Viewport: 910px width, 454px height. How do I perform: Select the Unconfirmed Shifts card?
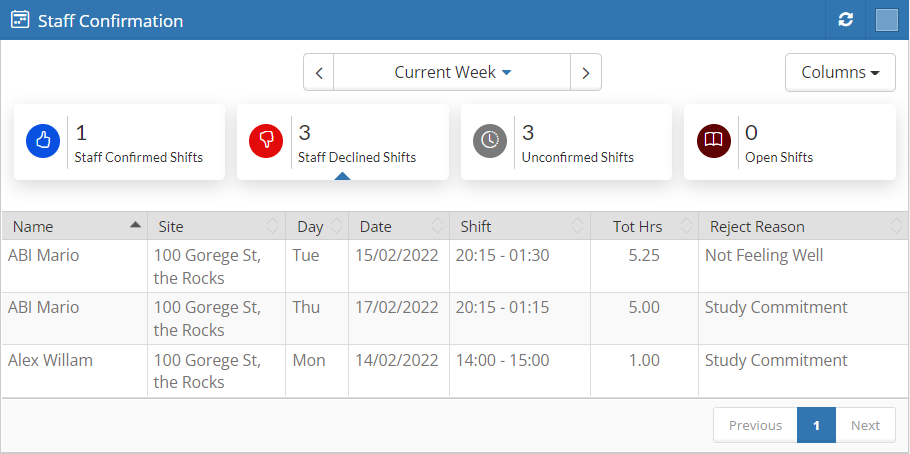click(566, 142)
